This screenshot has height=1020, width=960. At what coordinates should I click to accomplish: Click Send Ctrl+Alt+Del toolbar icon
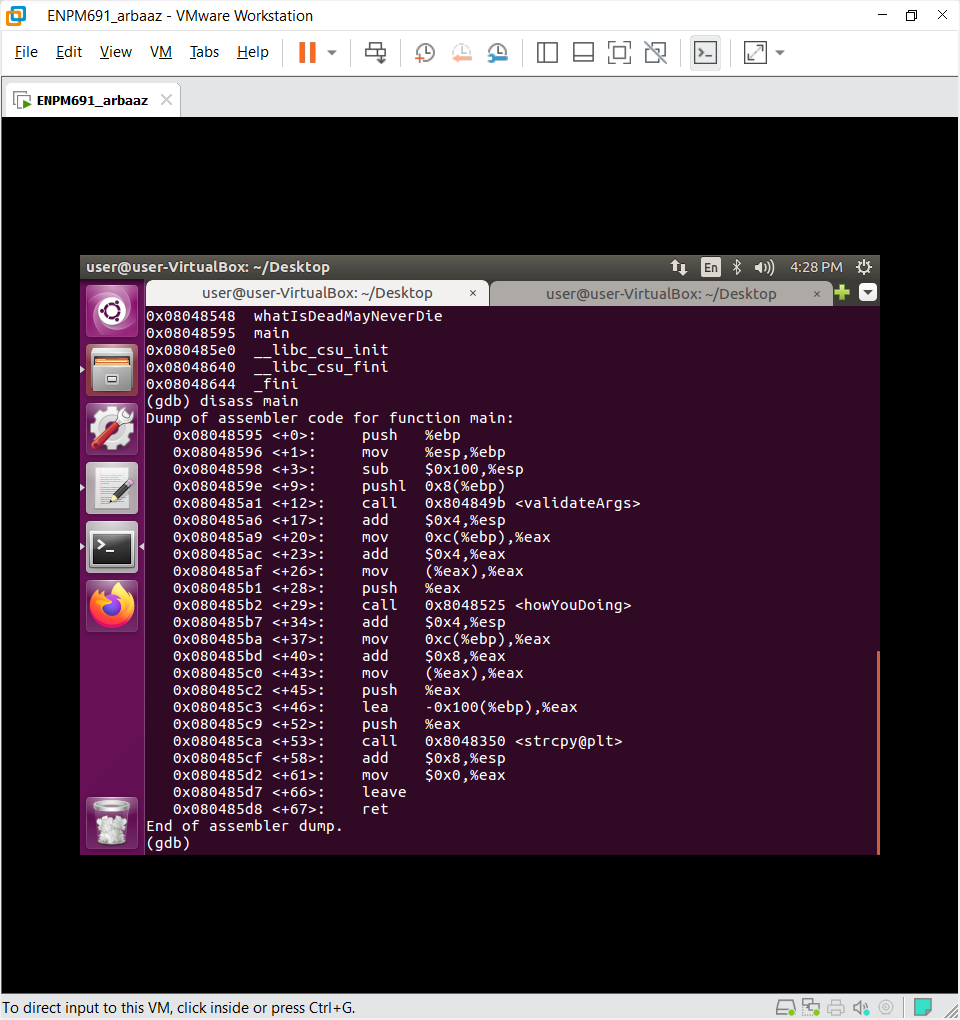click(376, 53)
